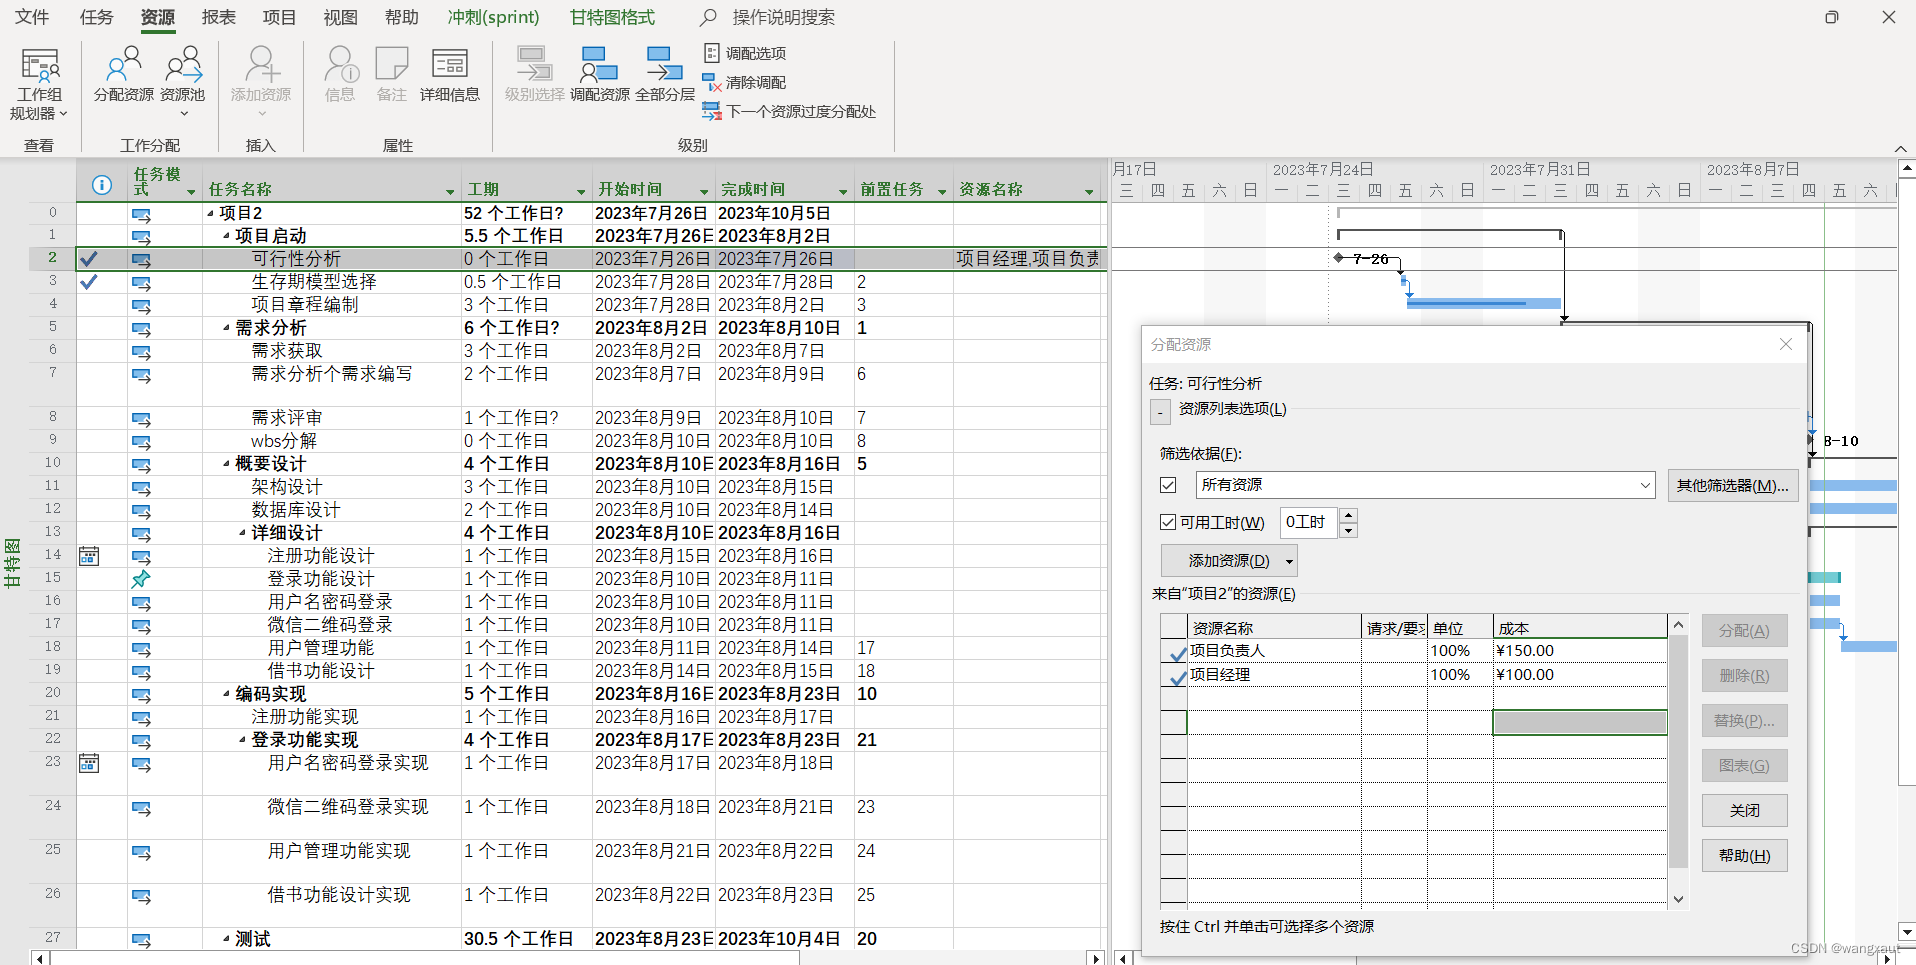Click the 替换 replace button
Viewport: 1916px width, 965px height.
[x=1744, y=721]
